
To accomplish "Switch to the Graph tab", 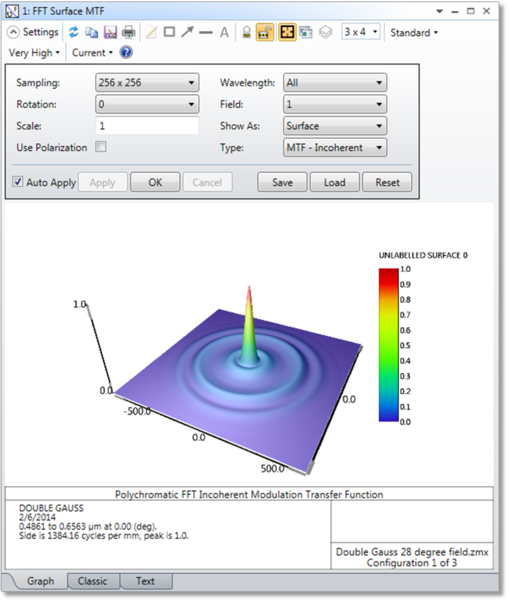I will pyautogui.click(x=40, y=581).
